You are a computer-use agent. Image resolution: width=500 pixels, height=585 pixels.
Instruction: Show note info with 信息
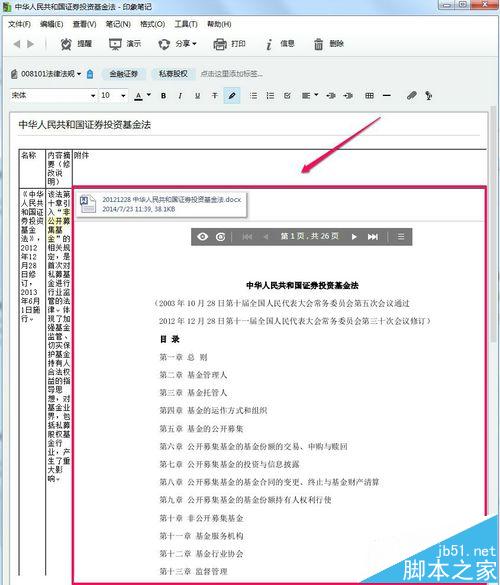point(280,44)
